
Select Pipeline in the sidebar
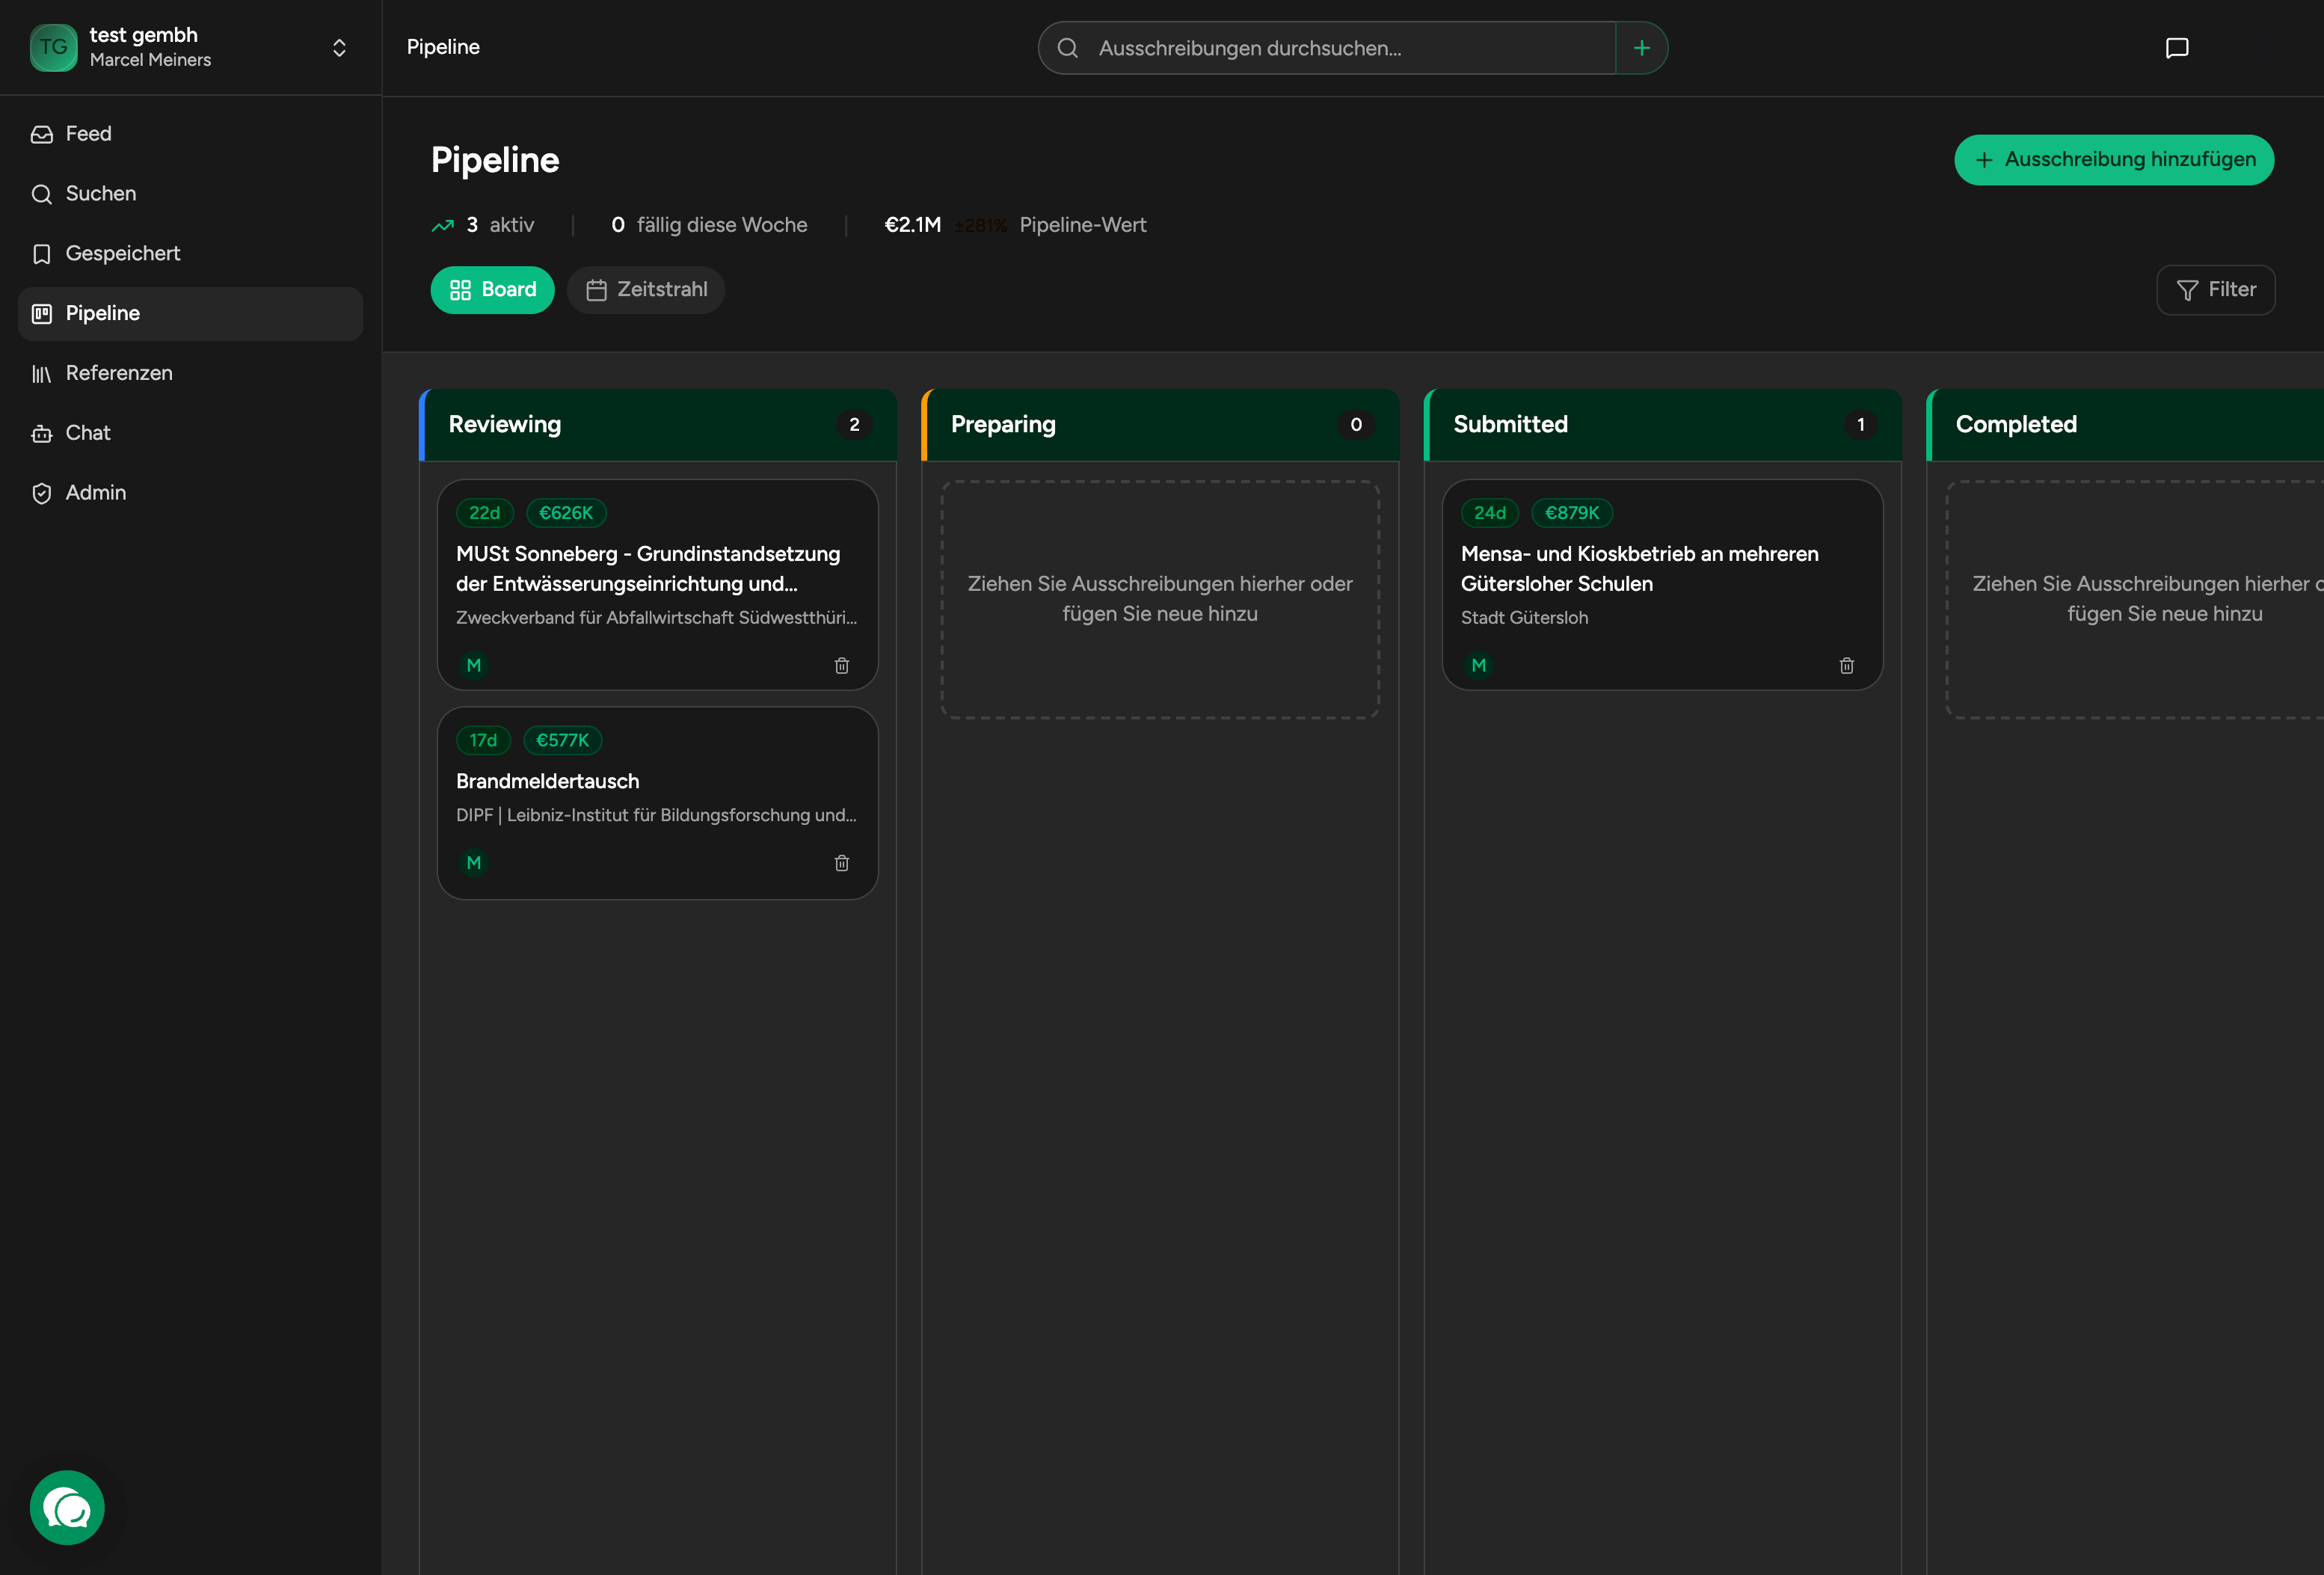102,314
